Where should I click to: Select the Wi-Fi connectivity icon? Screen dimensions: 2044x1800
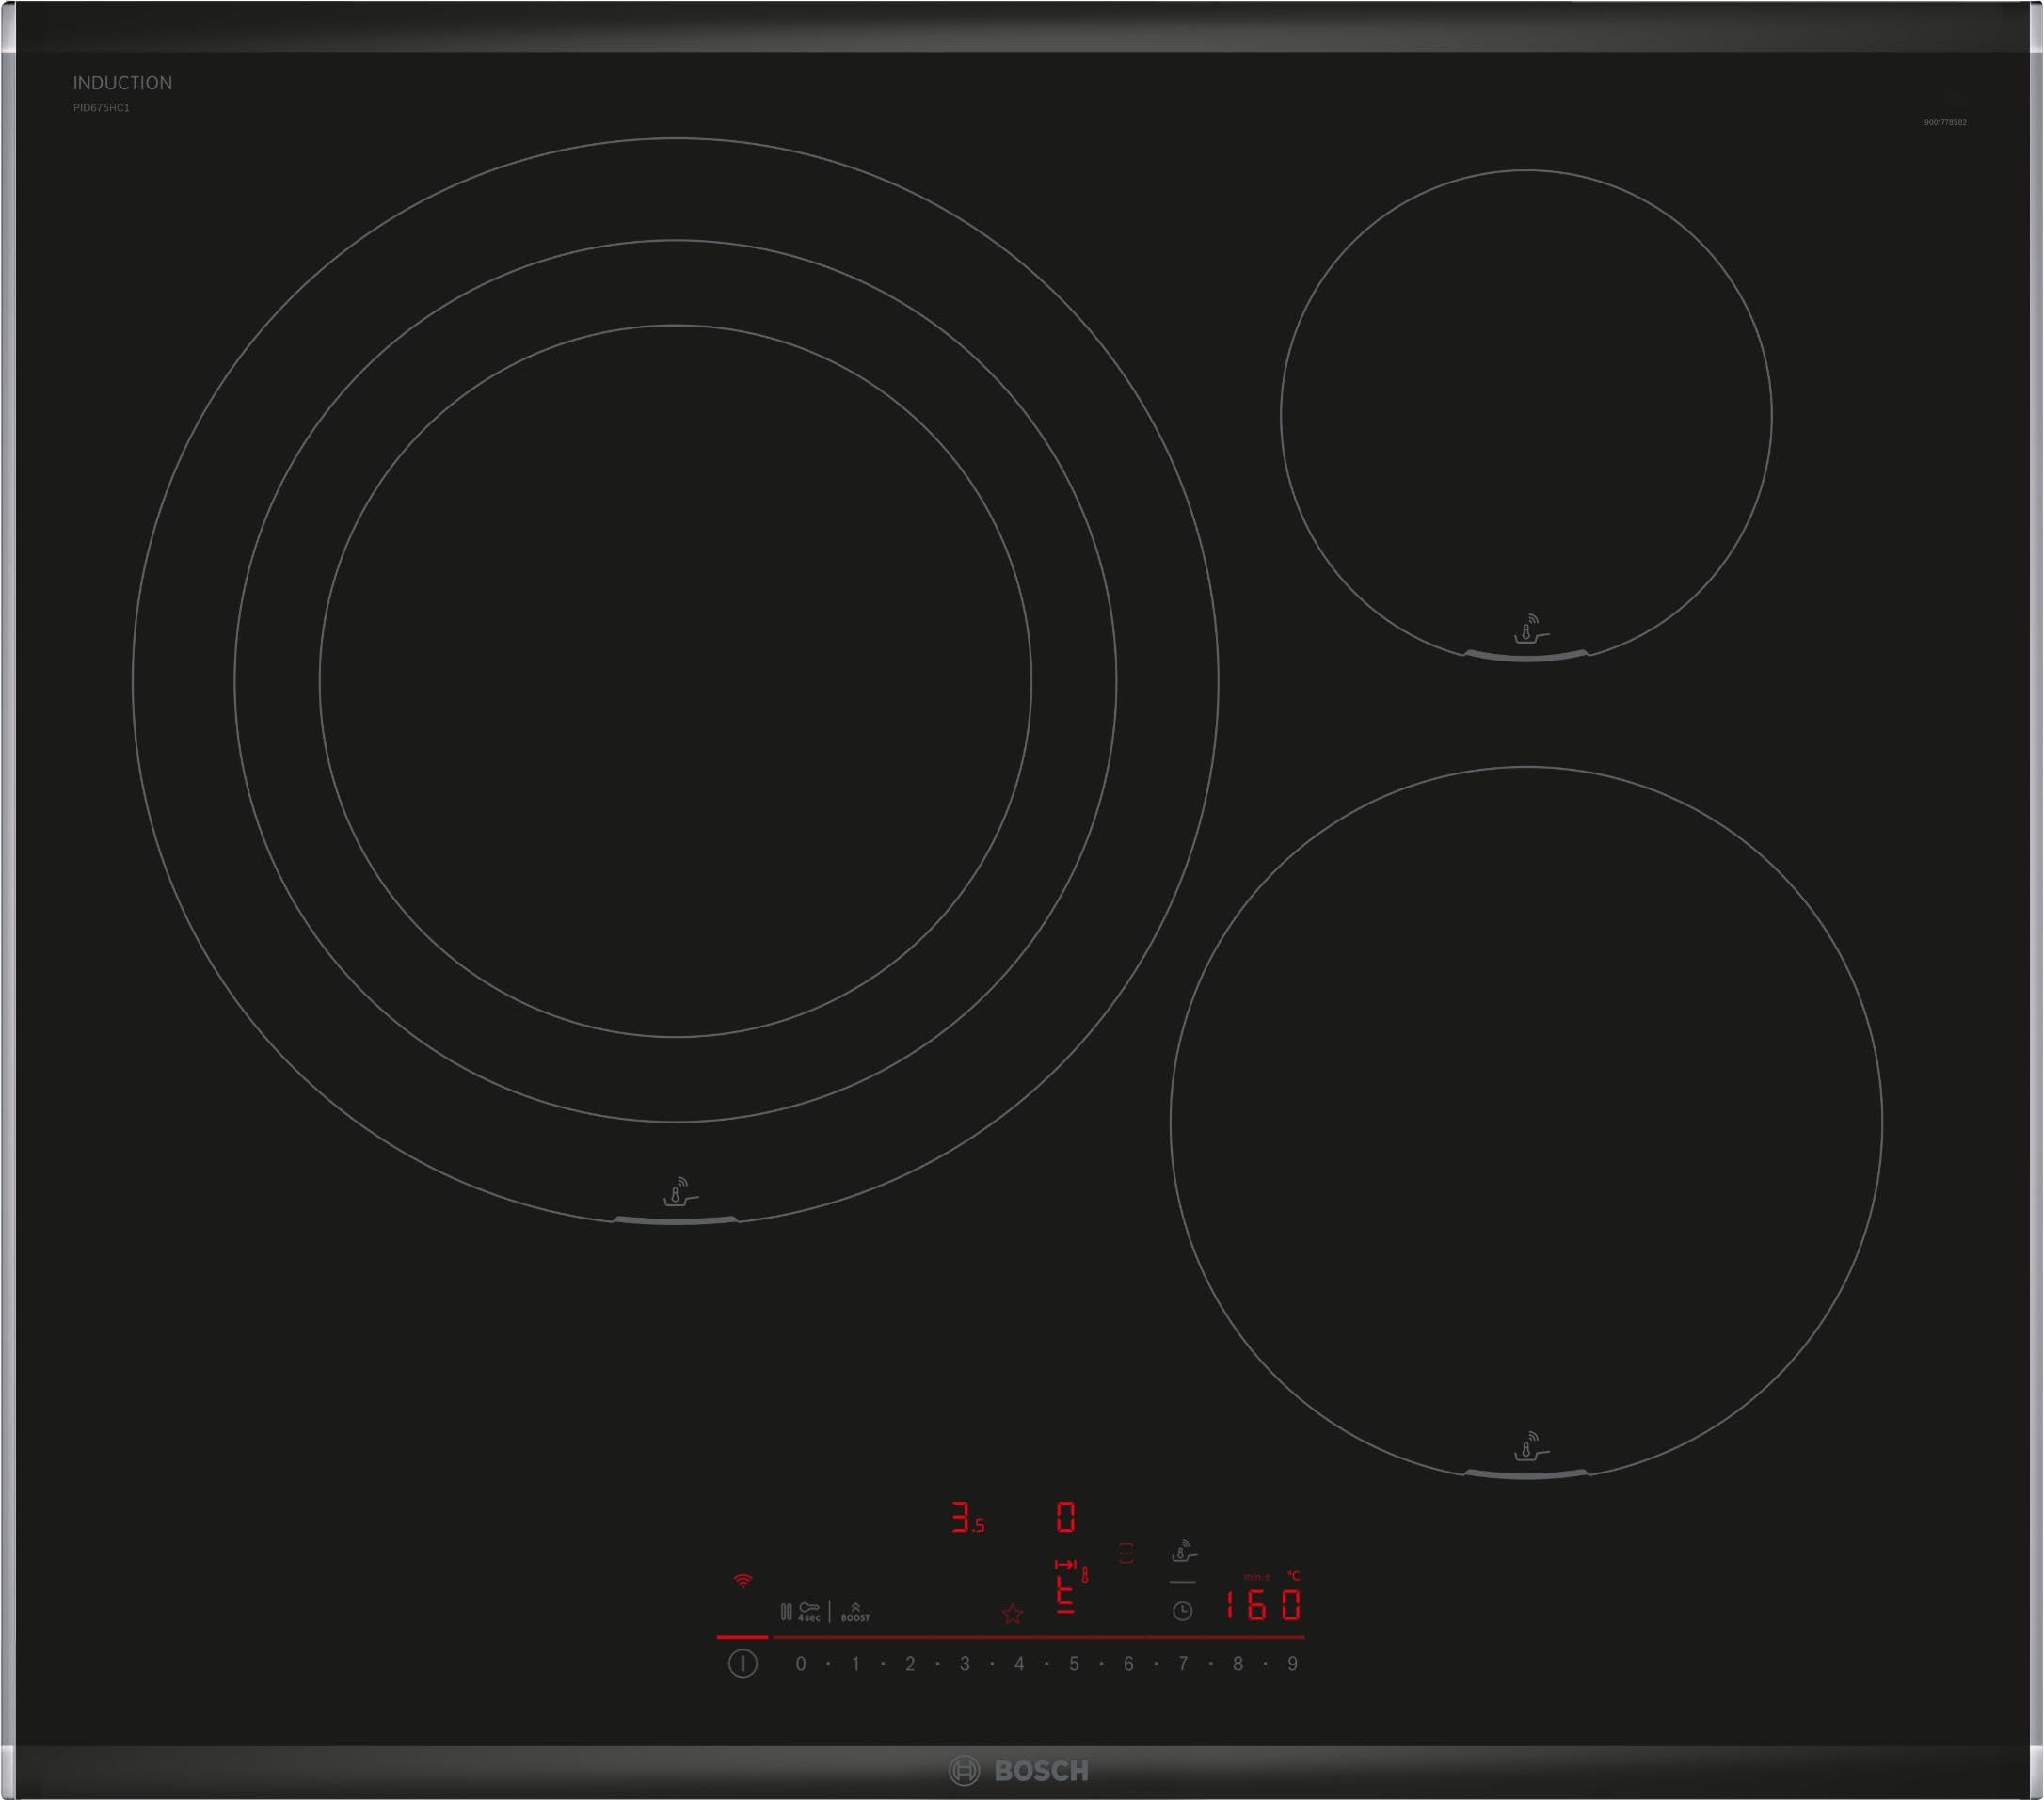(x=743, y=1580)
